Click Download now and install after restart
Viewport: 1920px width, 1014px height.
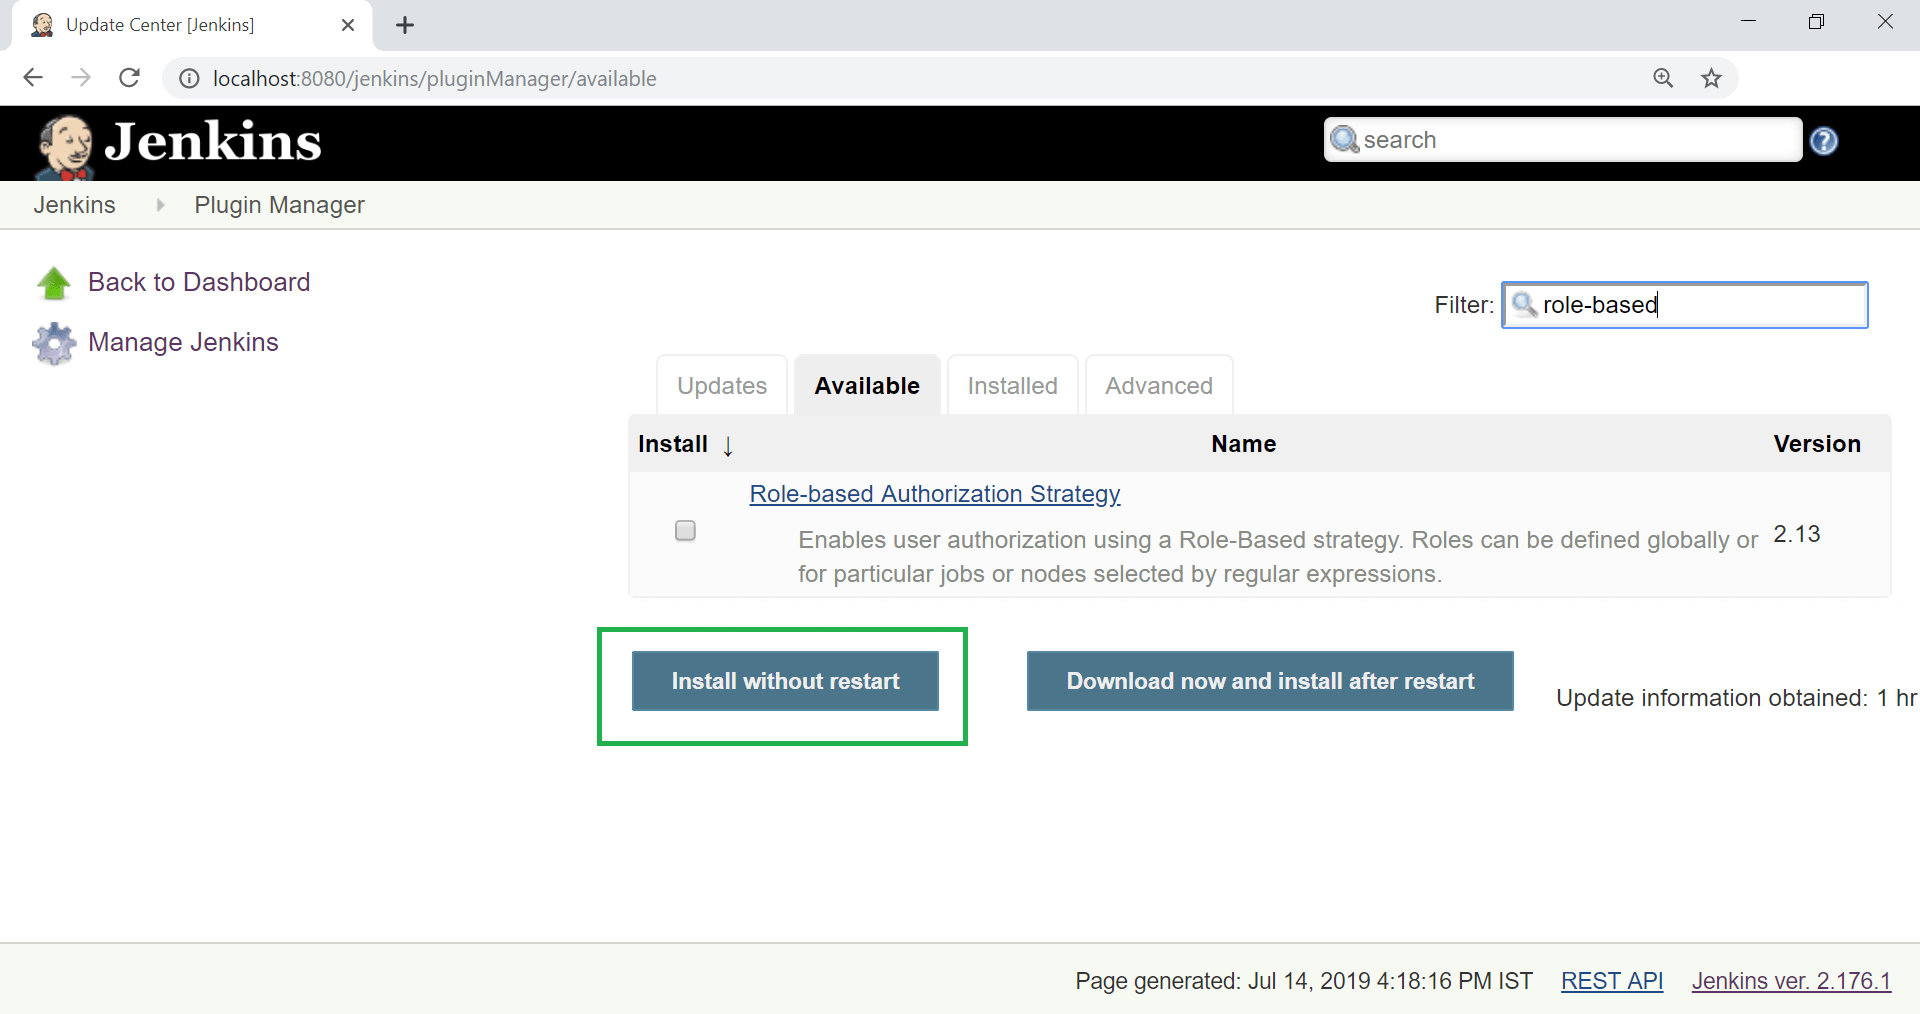(x=1270, y=681)
